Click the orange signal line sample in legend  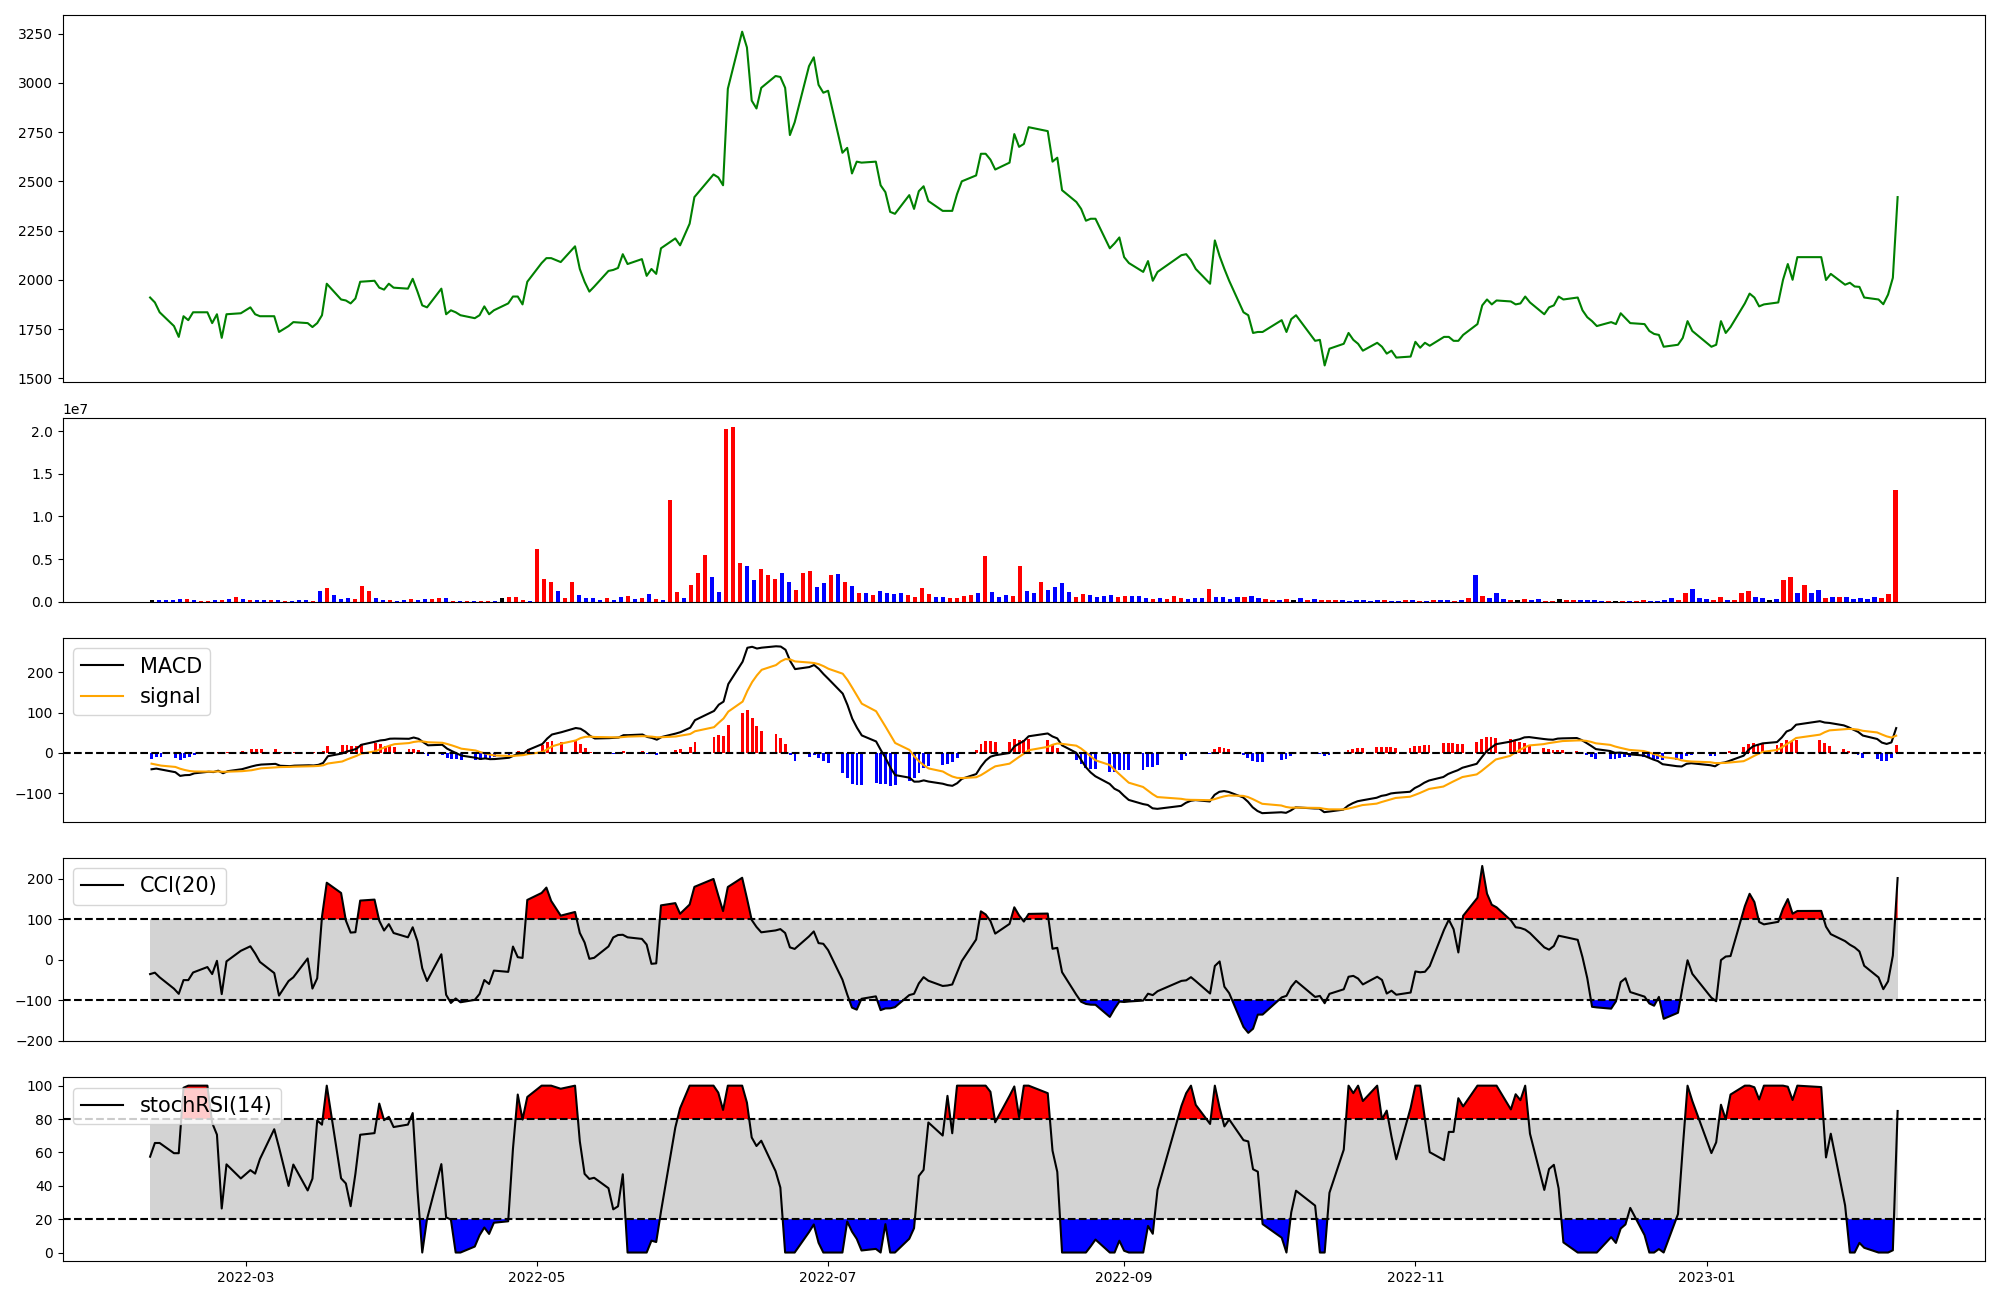(102, 696)
